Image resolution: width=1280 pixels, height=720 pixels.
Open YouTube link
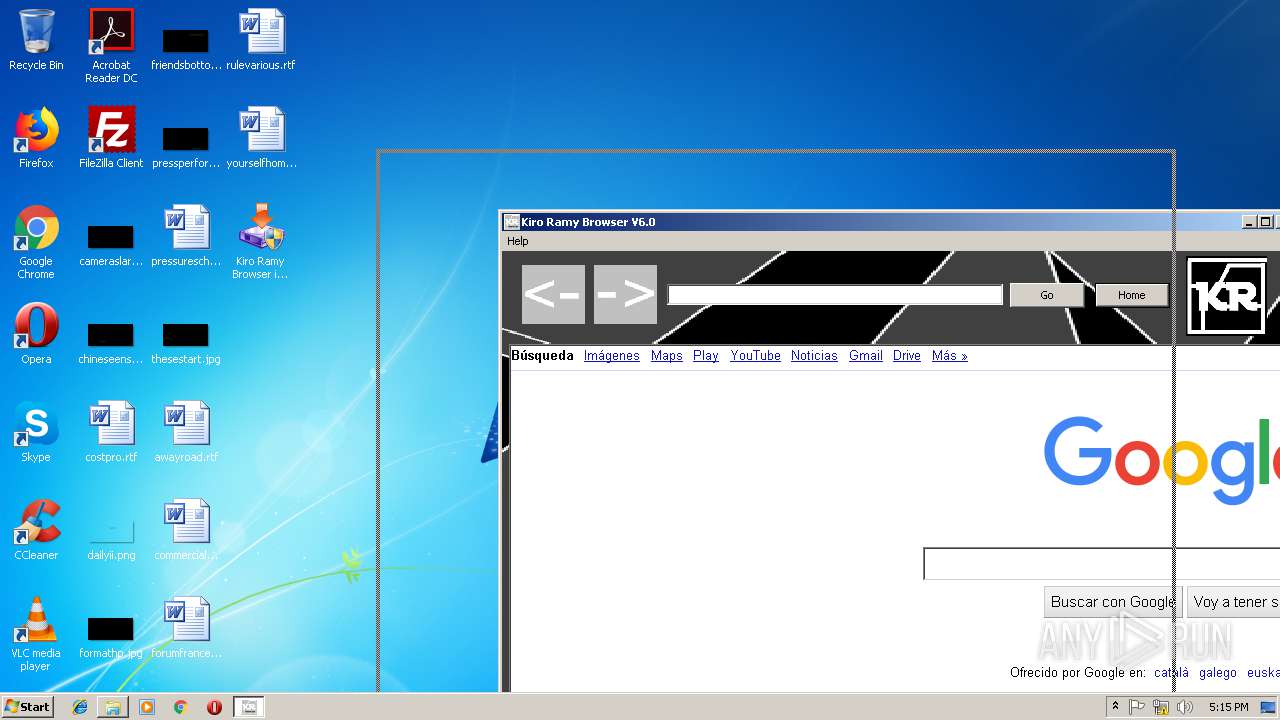pos(755,356)
